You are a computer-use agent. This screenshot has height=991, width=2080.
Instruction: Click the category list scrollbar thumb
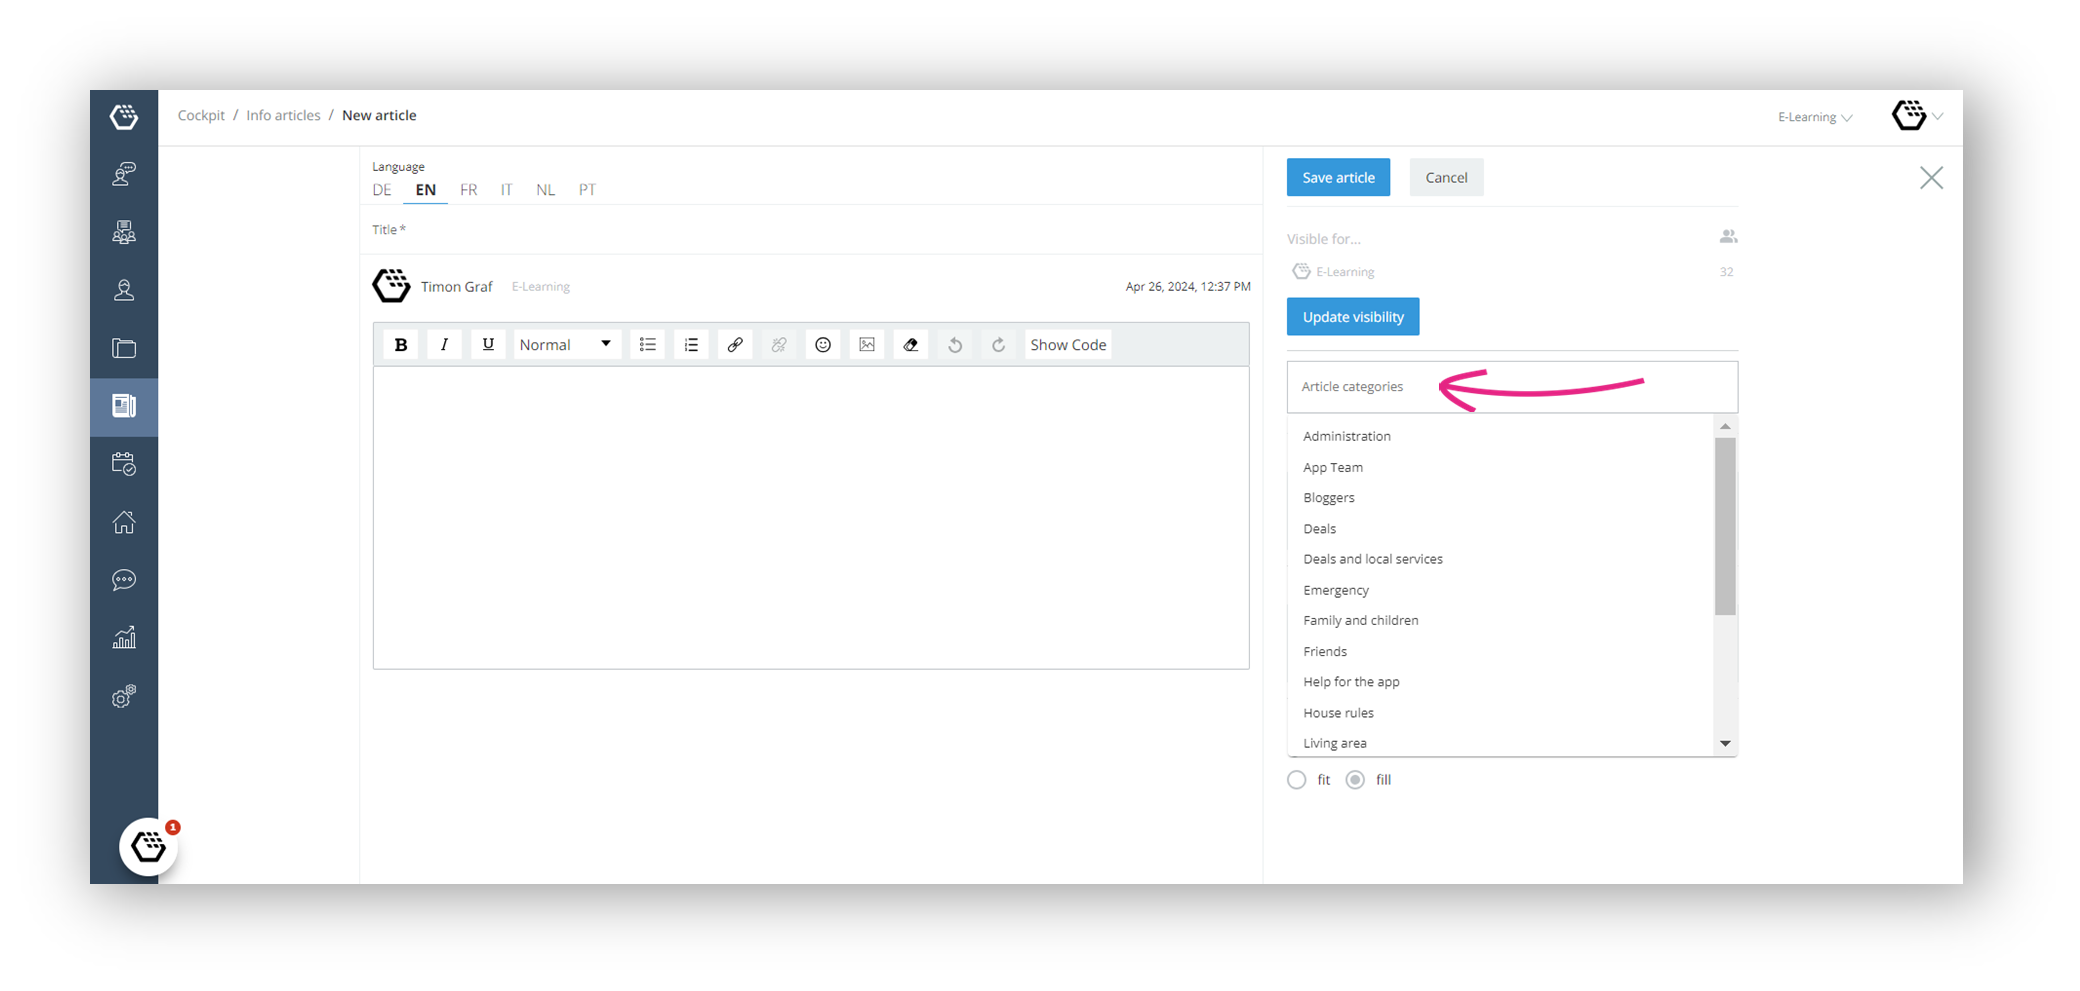click(x=1725, y=526)
